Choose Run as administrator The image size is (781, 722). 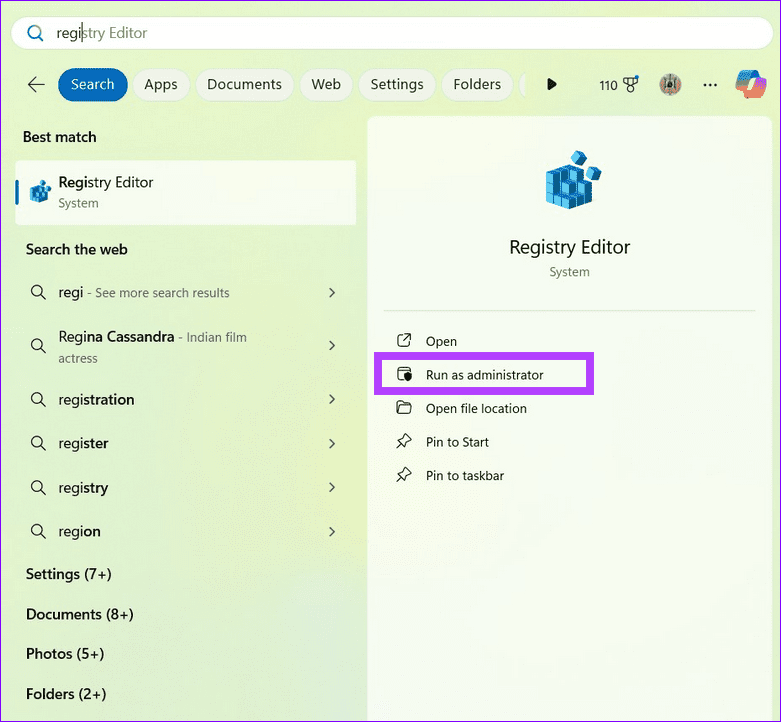(x=484, y=375)
